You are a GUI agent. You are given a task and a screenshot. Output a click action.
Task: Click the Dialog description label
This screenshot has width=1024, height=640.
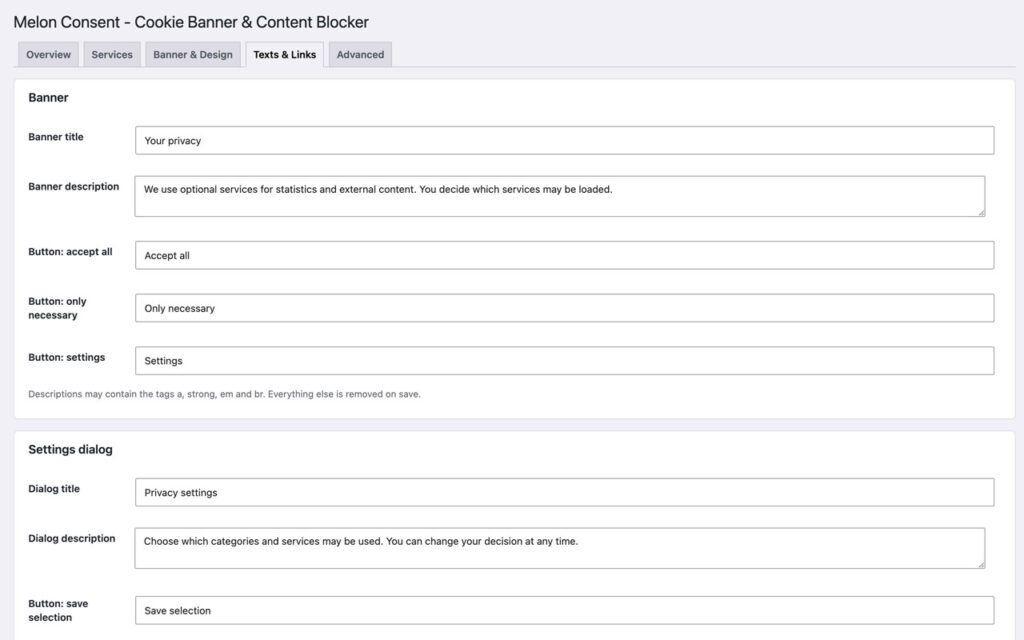tap(72, 538)
